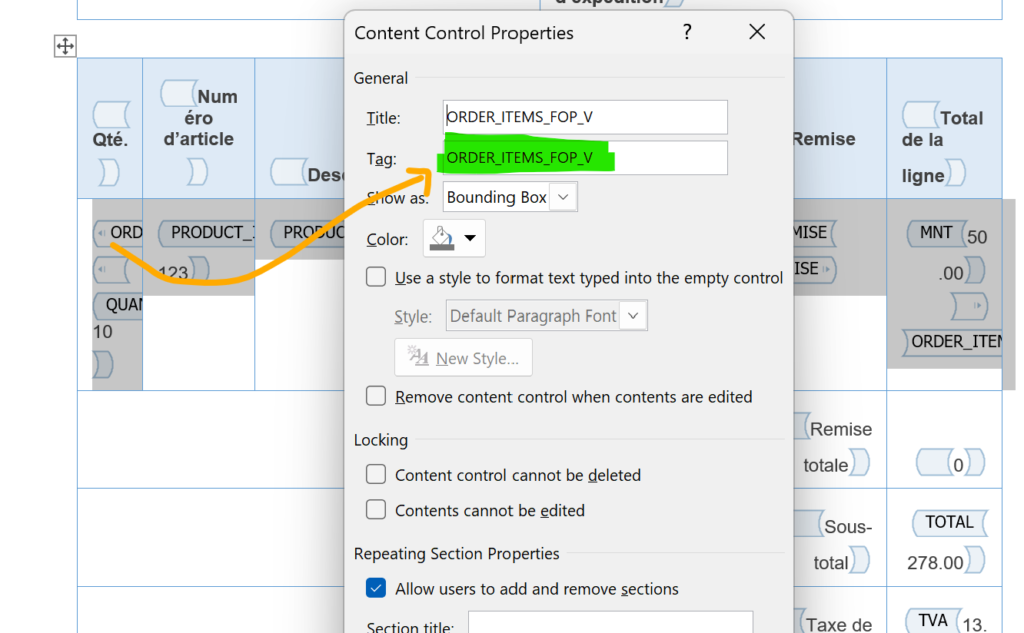Click the Remise totale value 0
1024x633 pixels.
pyautogui.click(x=958, y=465)
